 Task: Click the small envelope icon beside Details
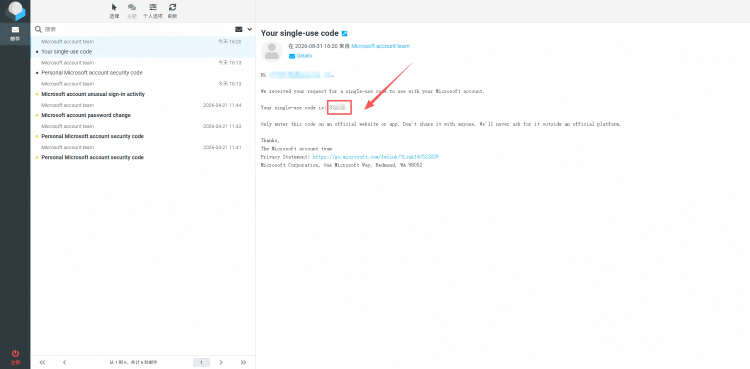[x=292, y=56]
